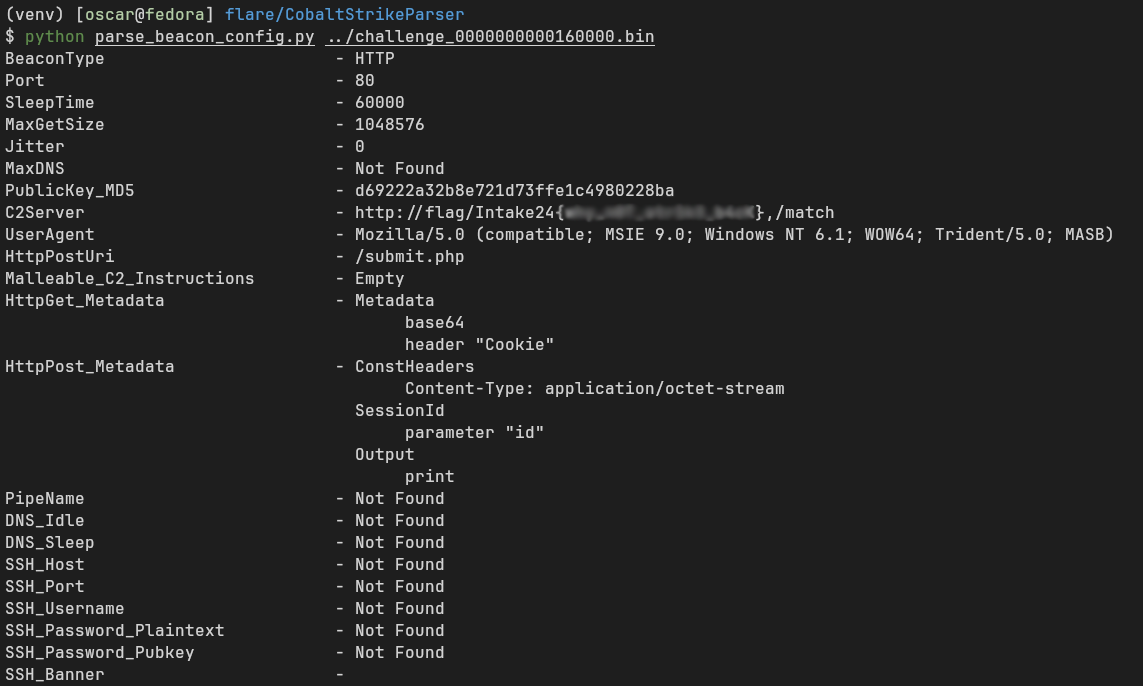Click the SleepTime value 60000
Image resolution: width=1143 pixels, height=686 pixels.
pos(379,102)
